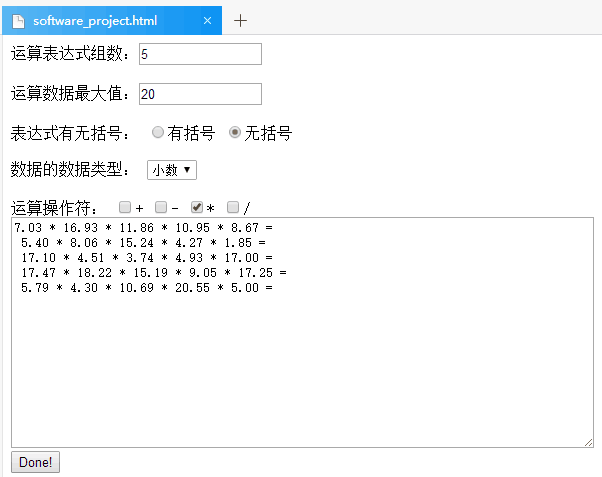Click the 数据的数据类型 label text
This screenshot has height=477, width=602.
[x=70, y=169]
